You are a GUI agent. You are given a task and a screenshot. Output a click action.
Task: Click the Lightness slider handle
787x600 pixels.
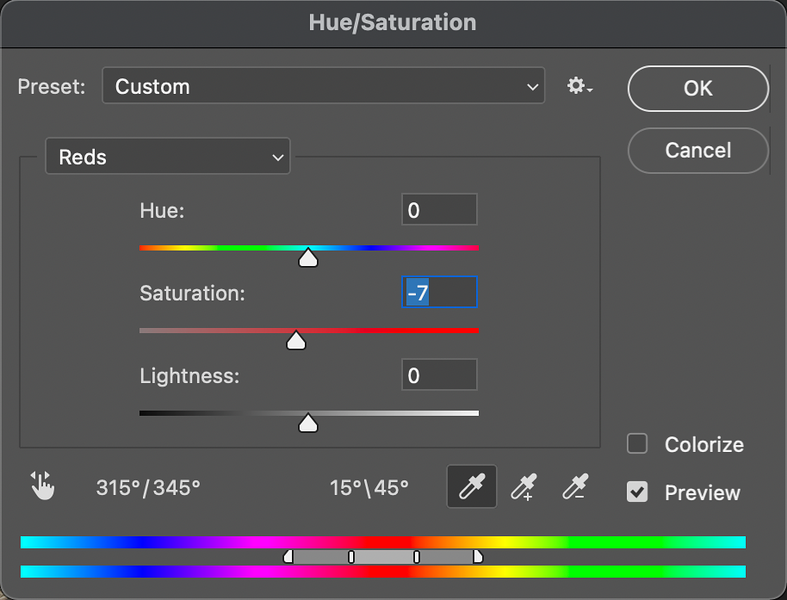coord(308,423)
